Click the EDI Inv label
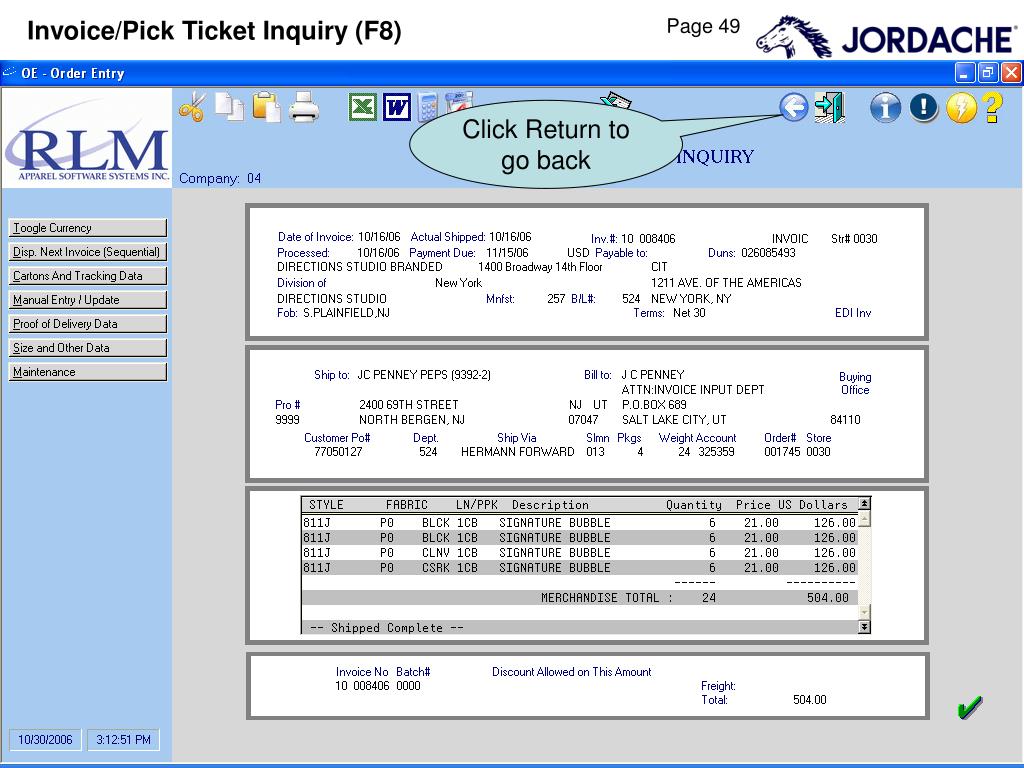 (x=853, y=313)
